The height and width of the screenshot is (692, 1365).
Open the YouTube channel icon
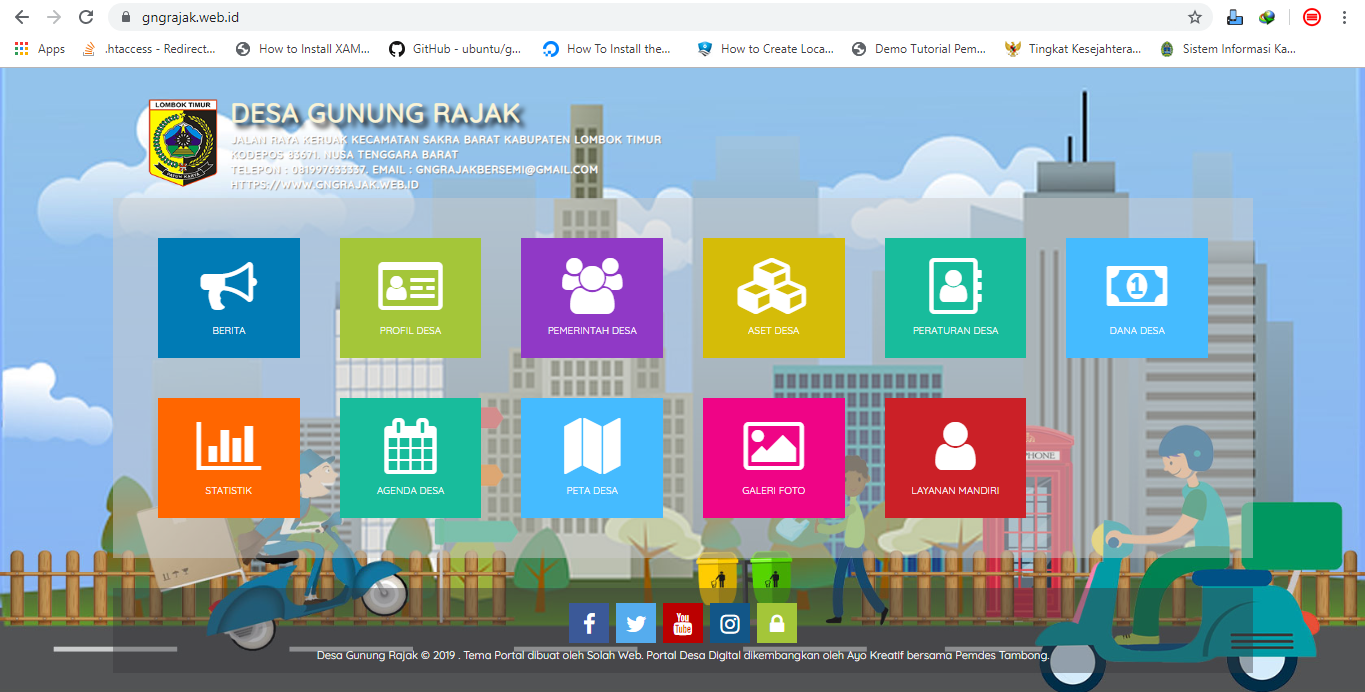[x=682, y=622]
